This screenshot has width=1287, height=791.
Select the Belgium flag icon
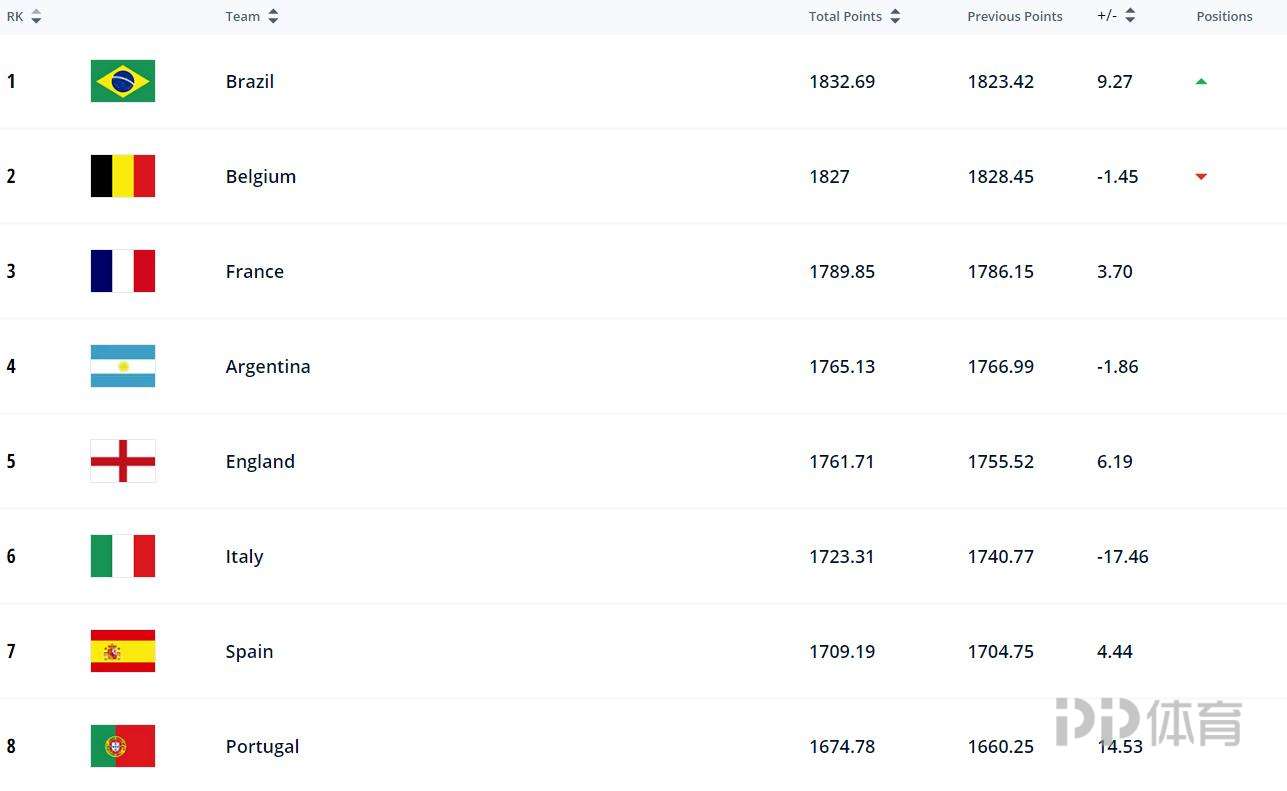tap(122, 176)
